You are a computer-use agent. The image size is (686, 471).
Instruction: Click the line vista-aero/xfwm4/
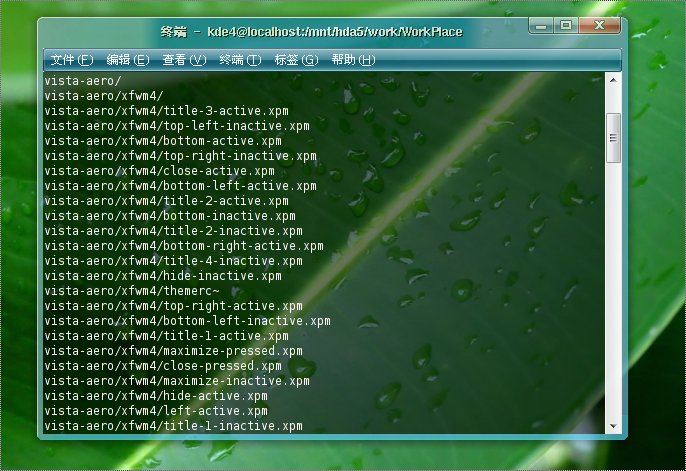104,96
